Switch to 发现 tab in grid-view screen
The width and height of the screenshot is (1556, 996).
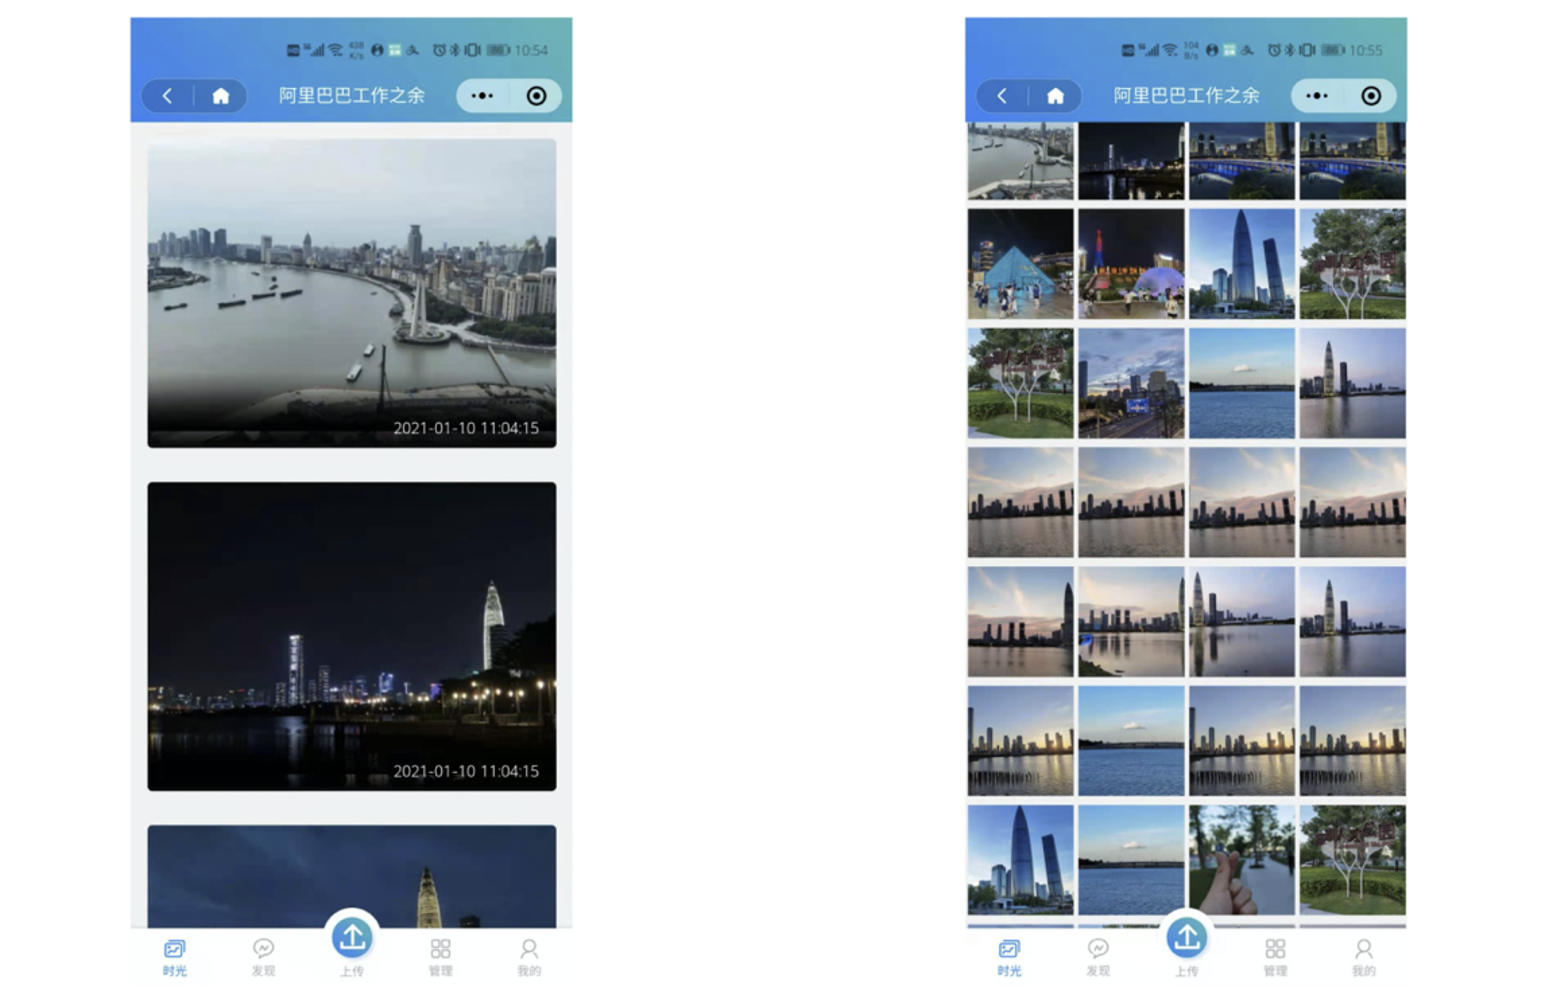1098,957
